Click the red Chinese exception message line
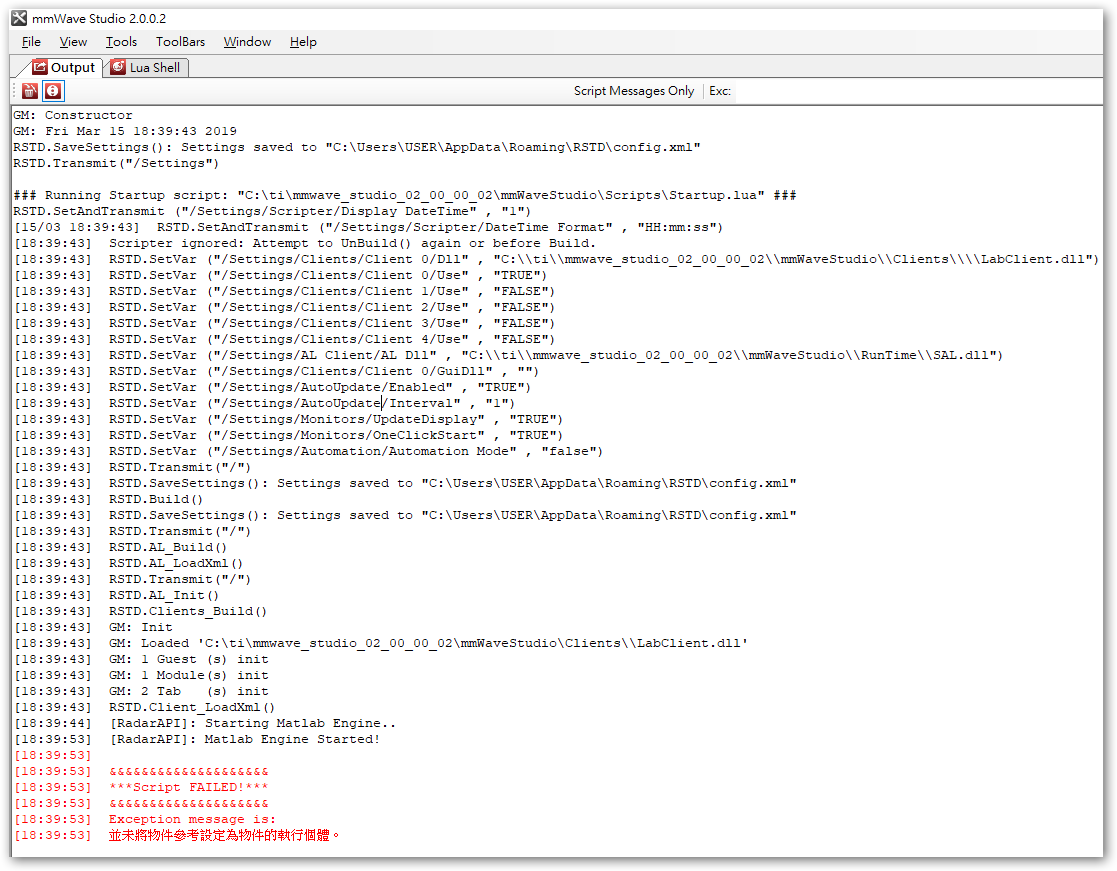 click(177, 835)
